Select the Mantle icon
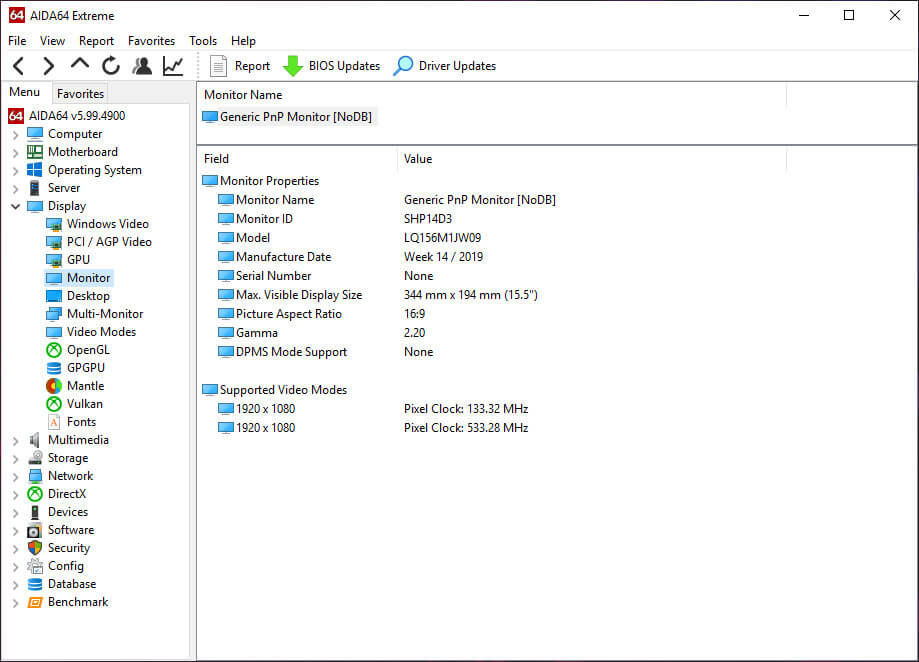 (54, 386)
